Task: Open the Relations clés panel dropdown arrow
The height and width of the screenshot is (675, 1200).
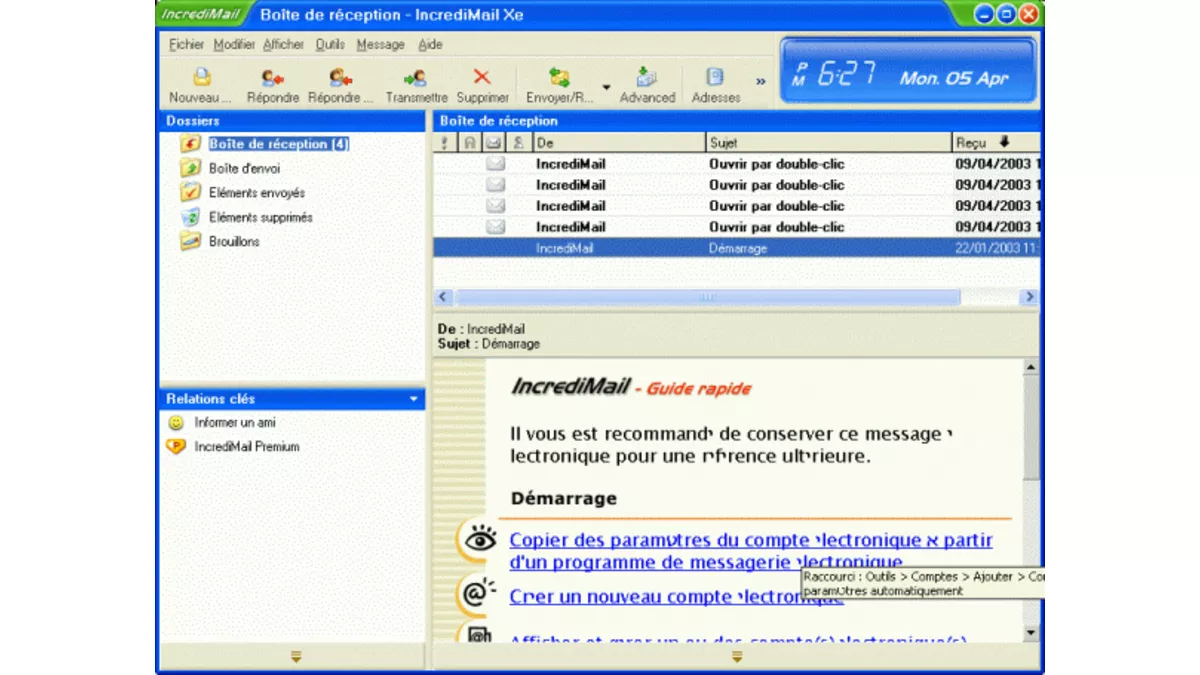Action: 414,398
